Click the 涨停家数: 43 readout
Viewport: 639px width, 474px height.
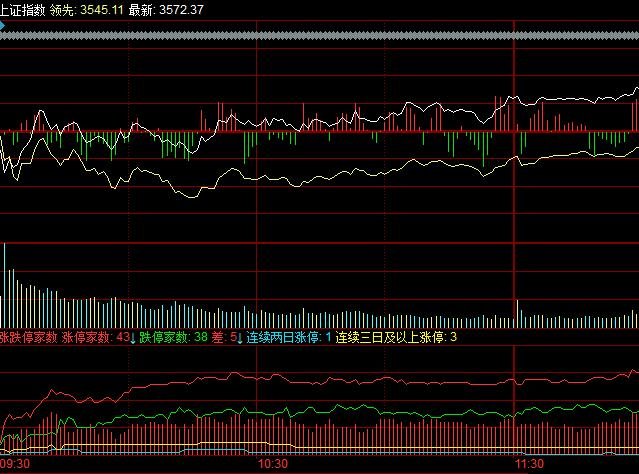click(96, 337)
